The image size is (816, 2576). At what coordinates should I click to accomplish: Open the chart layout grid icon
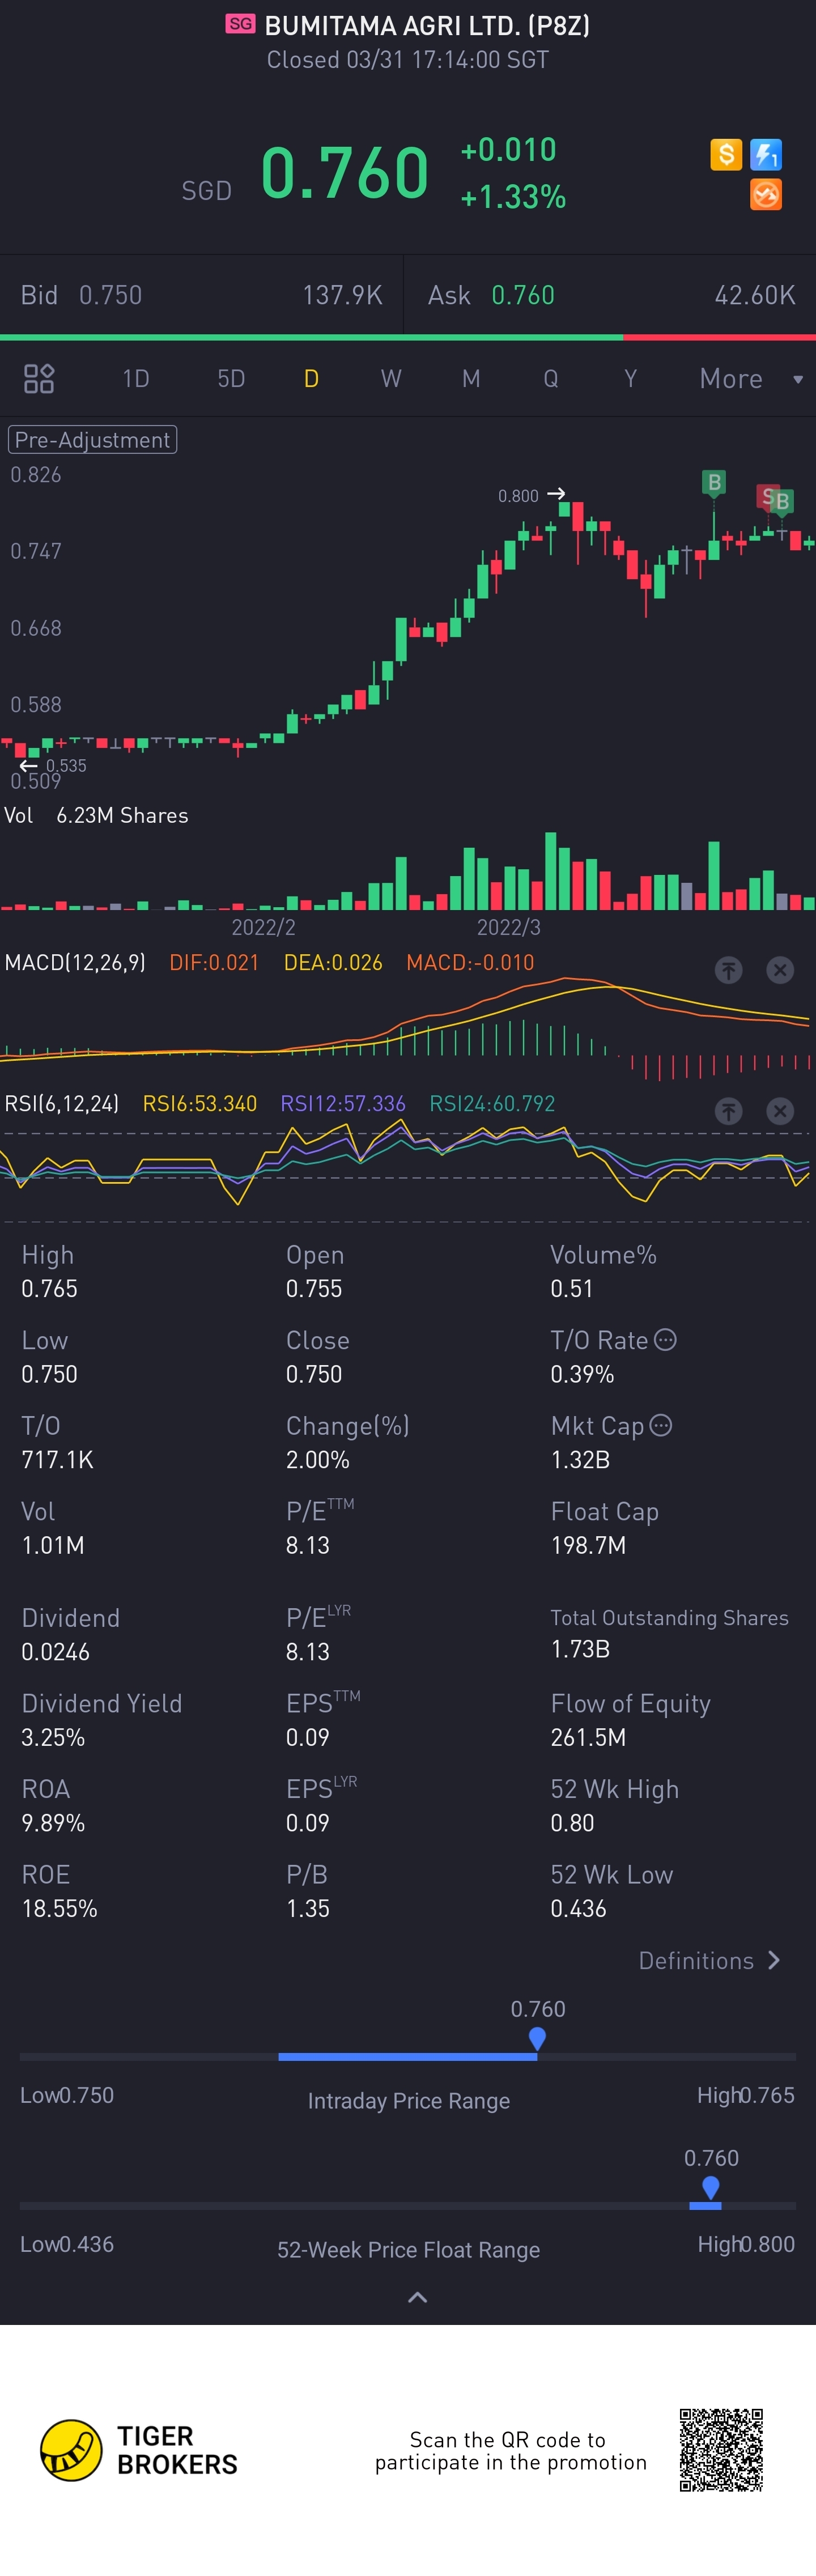[x=39, y=379]
